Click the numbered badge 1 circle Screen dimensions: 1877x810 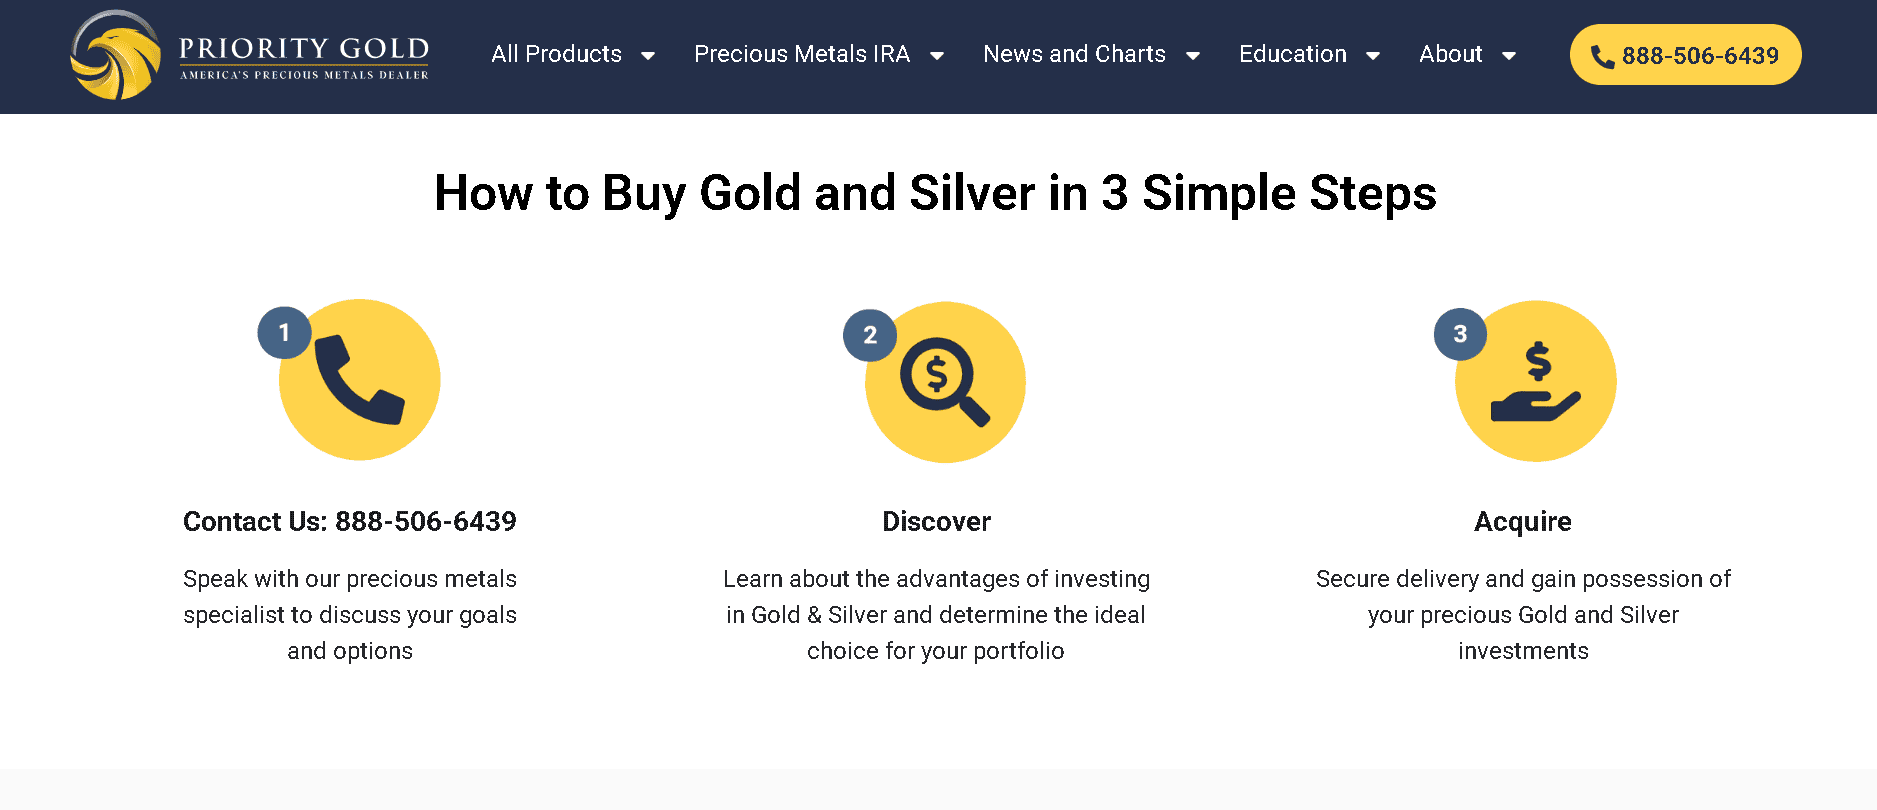[284, 333]
